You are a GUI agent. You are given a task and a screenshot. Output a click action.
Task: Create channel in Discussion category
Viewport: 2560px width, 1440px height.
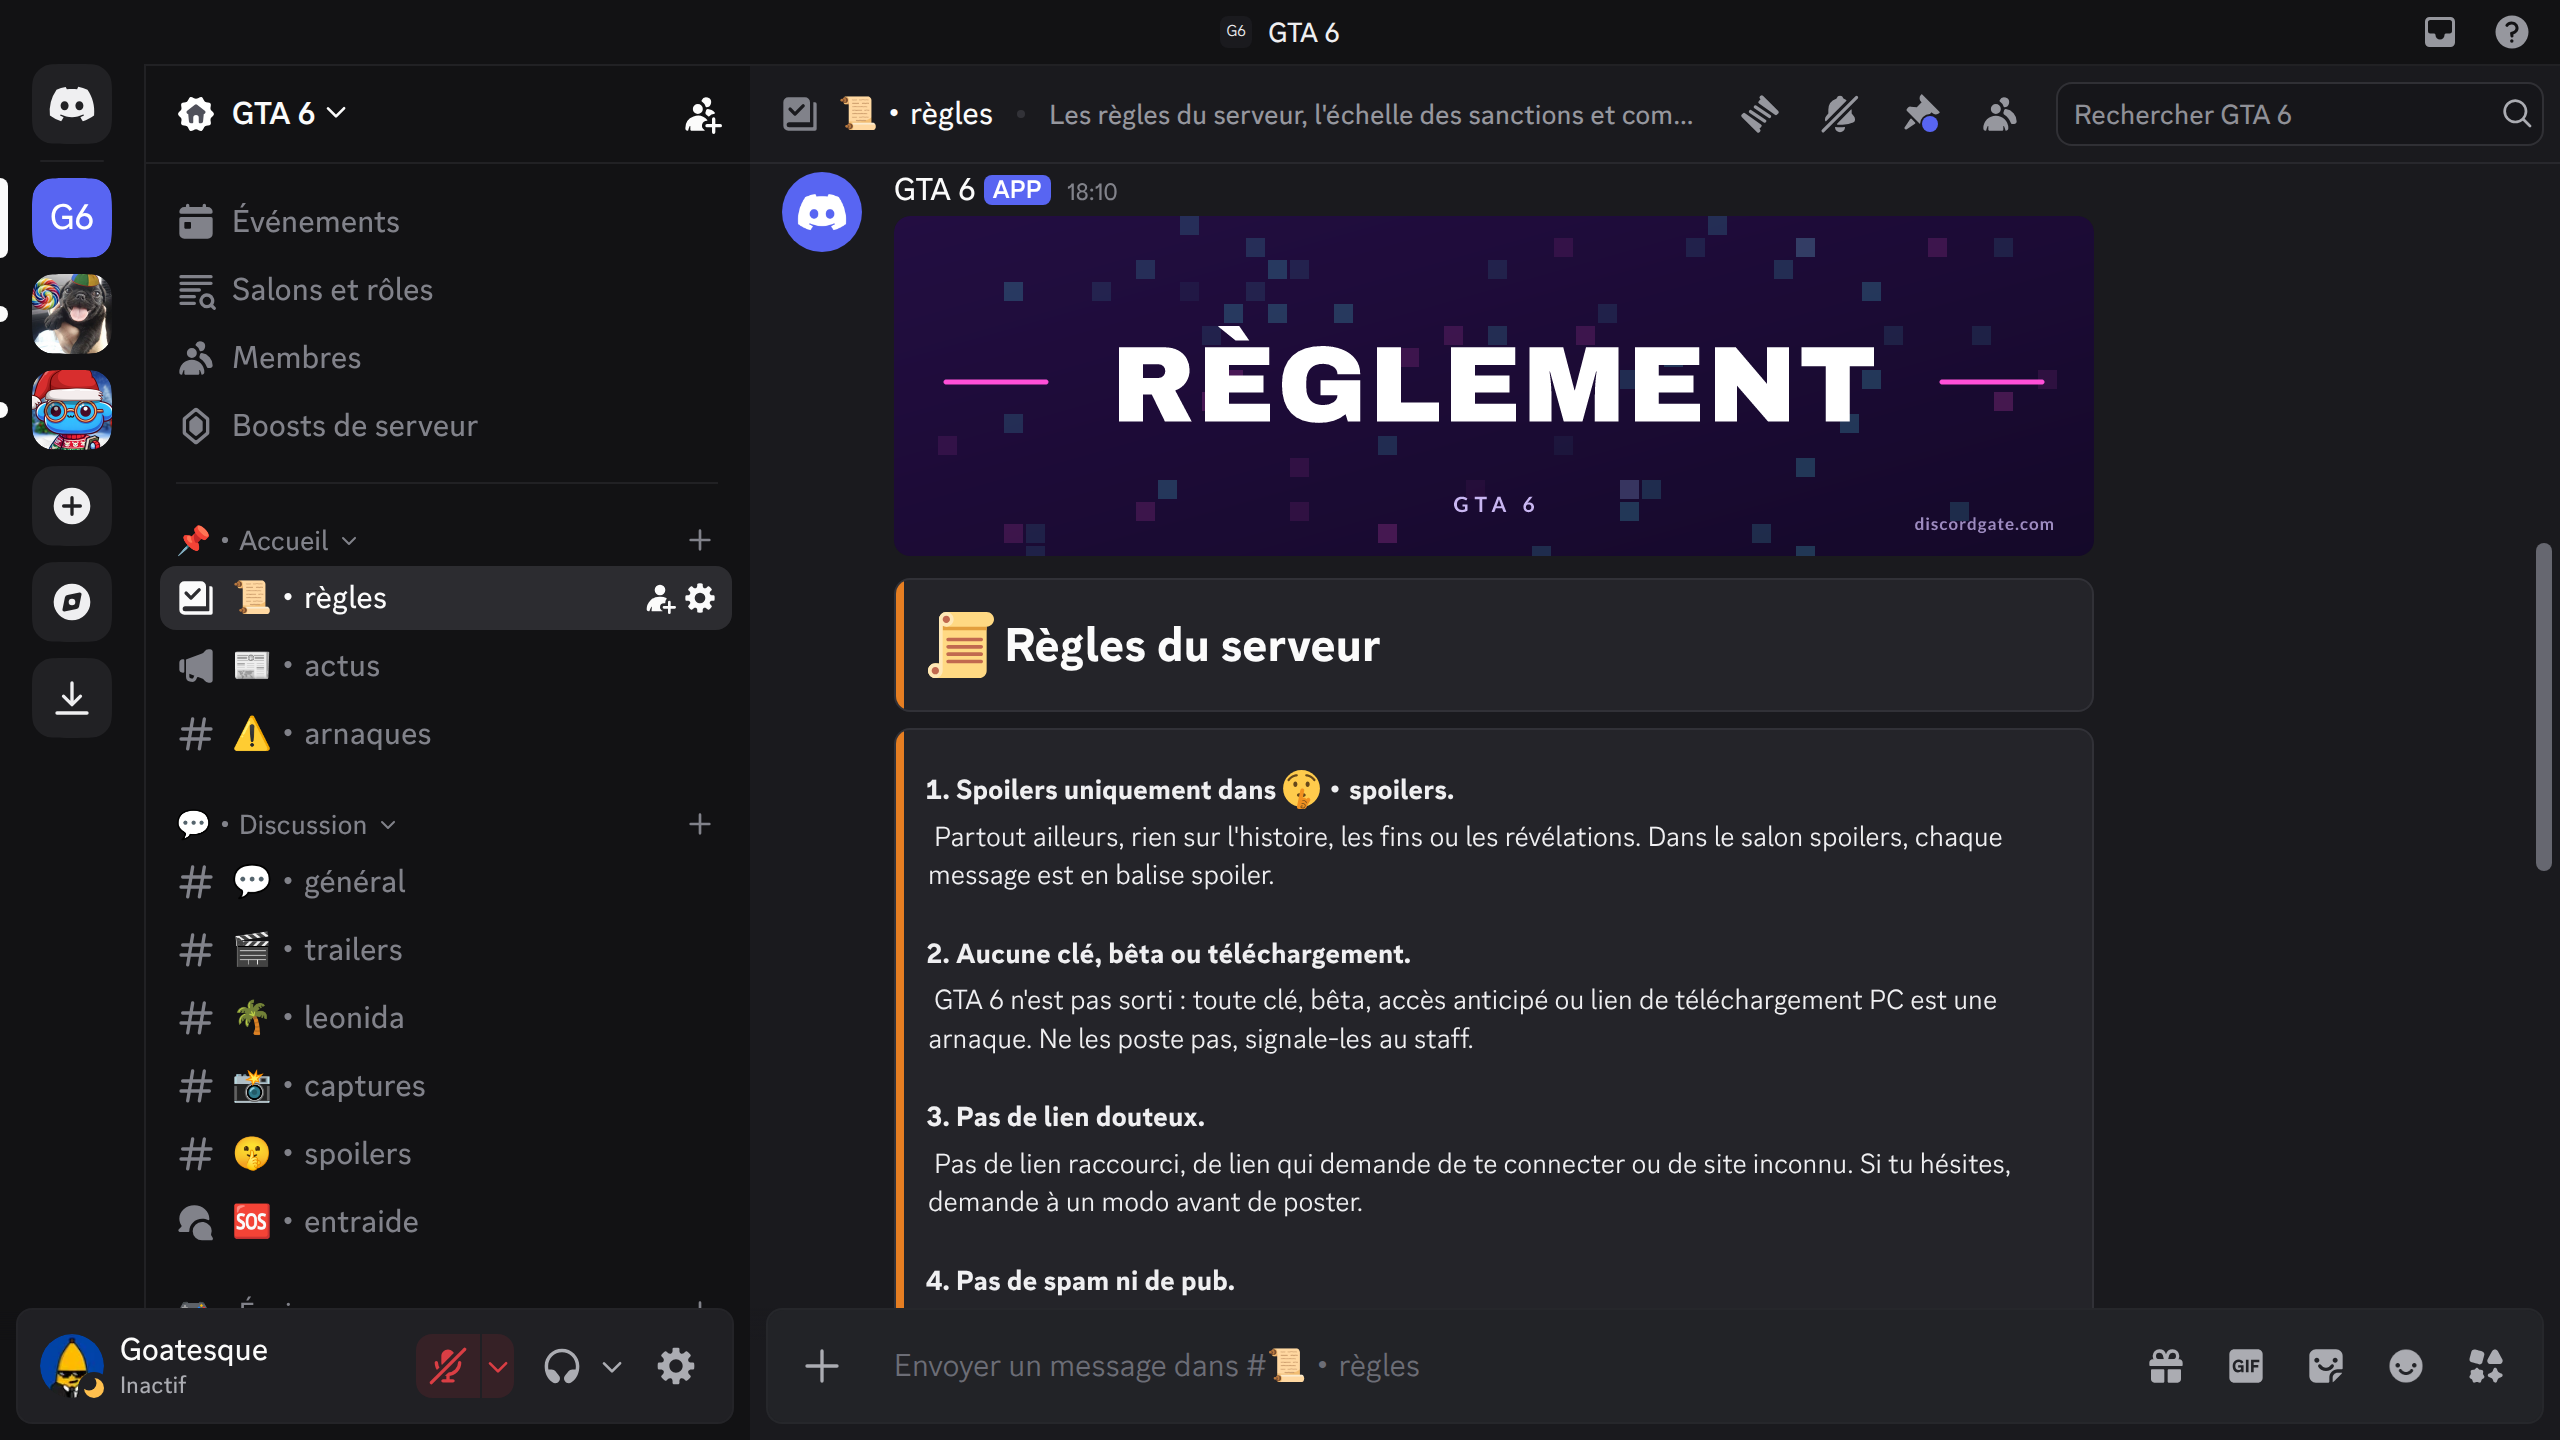tap(700, 824)
